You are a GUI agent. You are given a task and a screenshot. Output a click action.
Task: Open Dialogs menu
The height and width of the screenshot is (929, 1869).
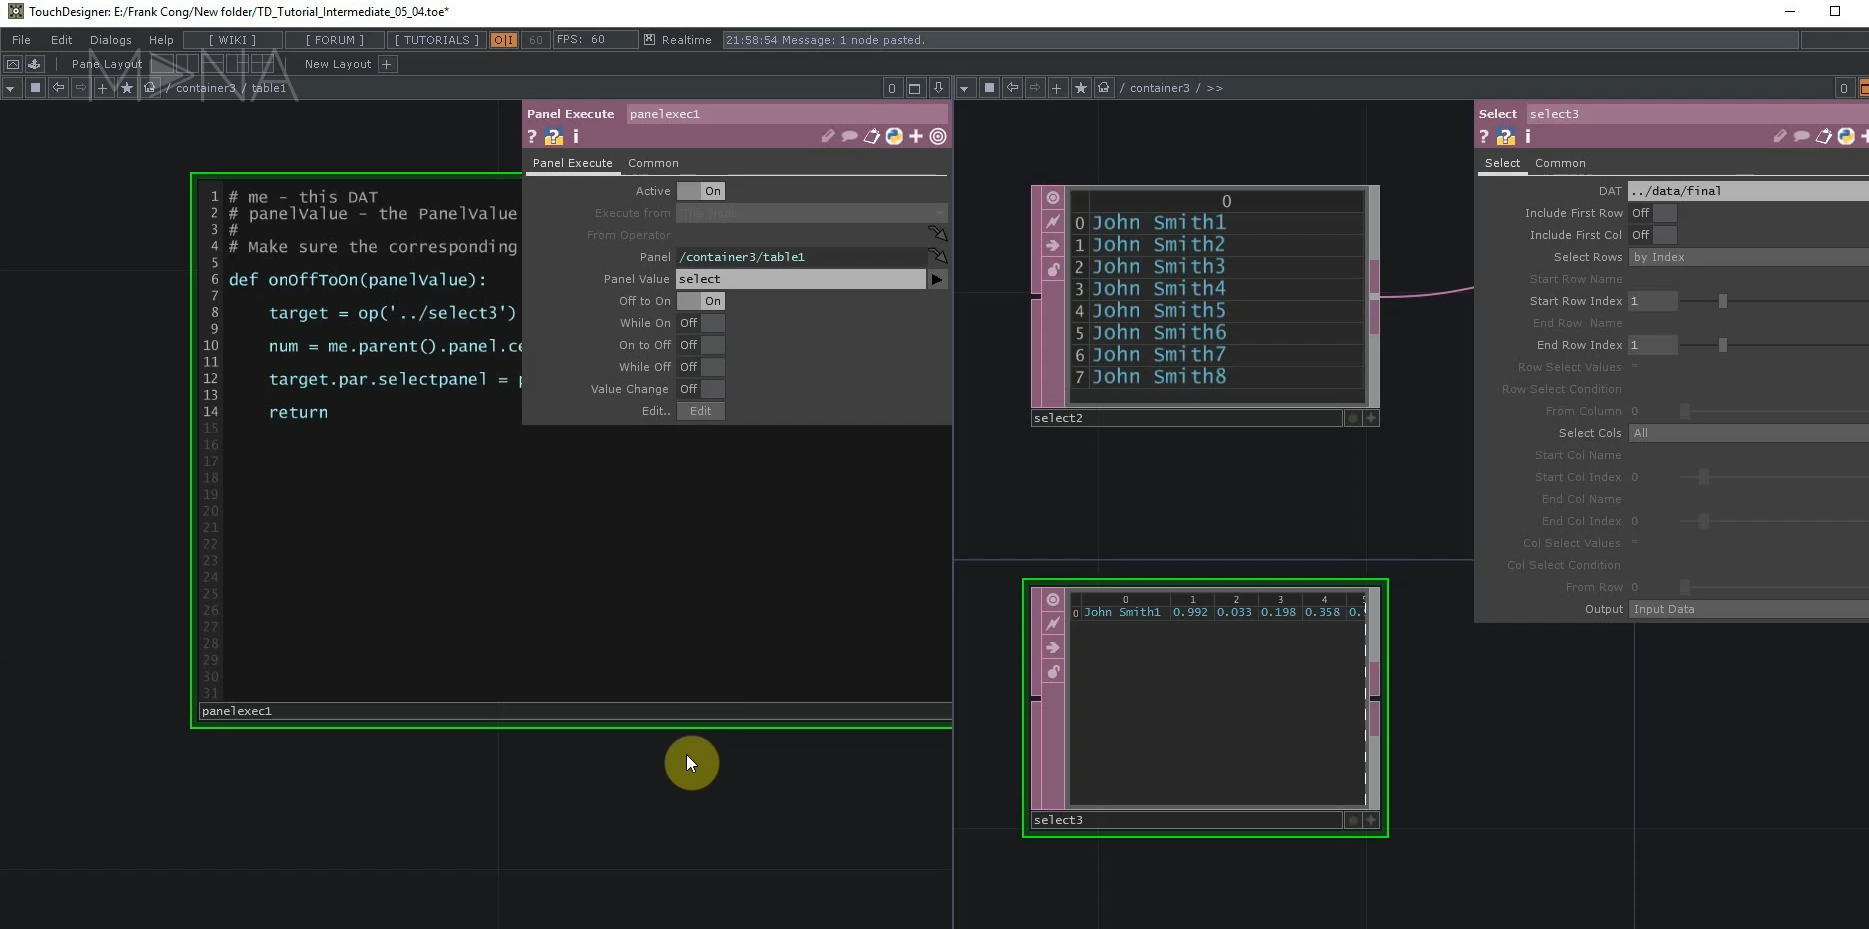tap(110, 40)
